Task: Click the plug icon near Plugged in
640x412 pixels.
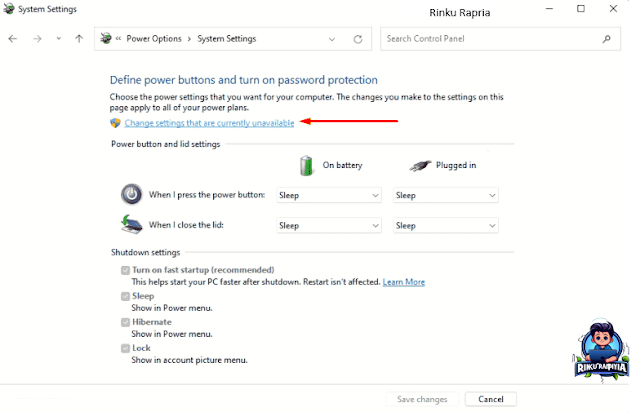Action: point(420,166)
